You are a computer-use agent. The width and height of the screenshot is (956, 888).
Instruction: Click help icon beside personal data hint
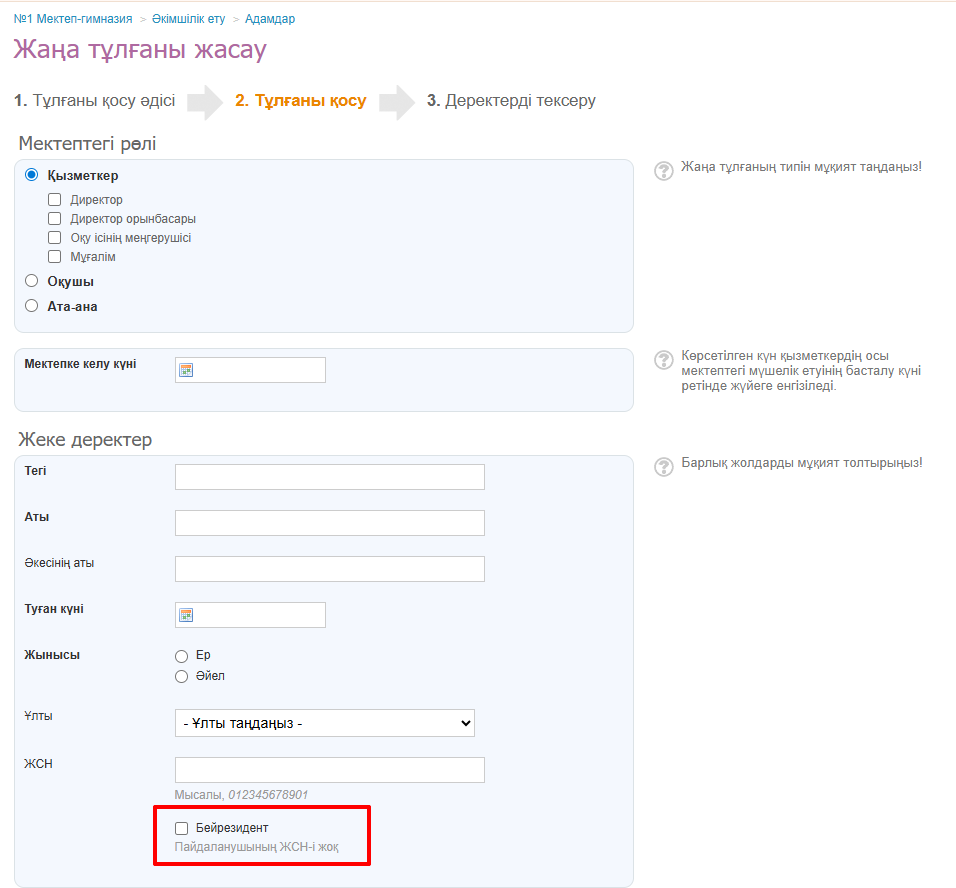[x=663, y=467]
